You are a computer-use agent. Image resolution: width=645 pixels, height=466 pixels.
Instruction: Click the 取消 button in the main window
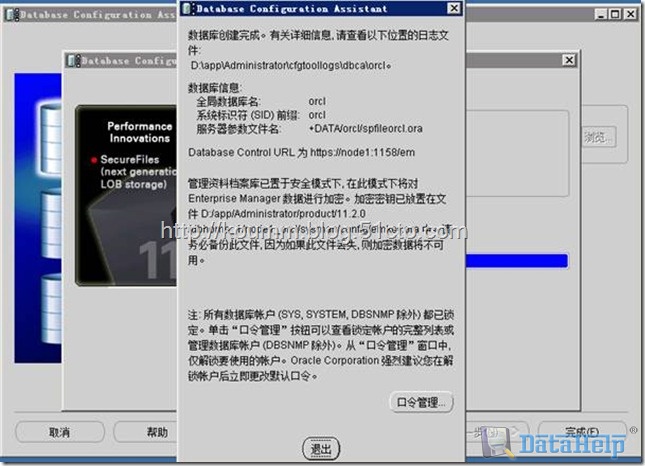click(x=60, y=432)
